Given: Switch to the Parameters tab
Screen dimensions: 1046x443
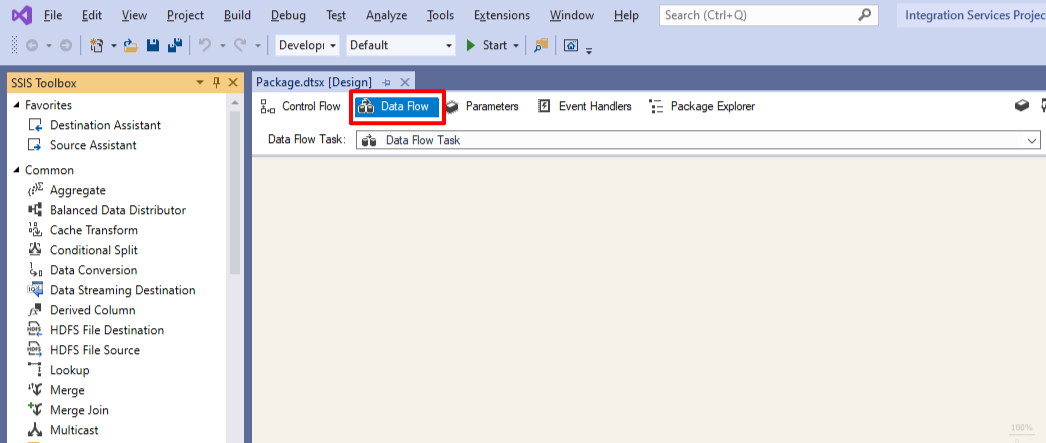Looking at the screenshot, I should 482,106.
